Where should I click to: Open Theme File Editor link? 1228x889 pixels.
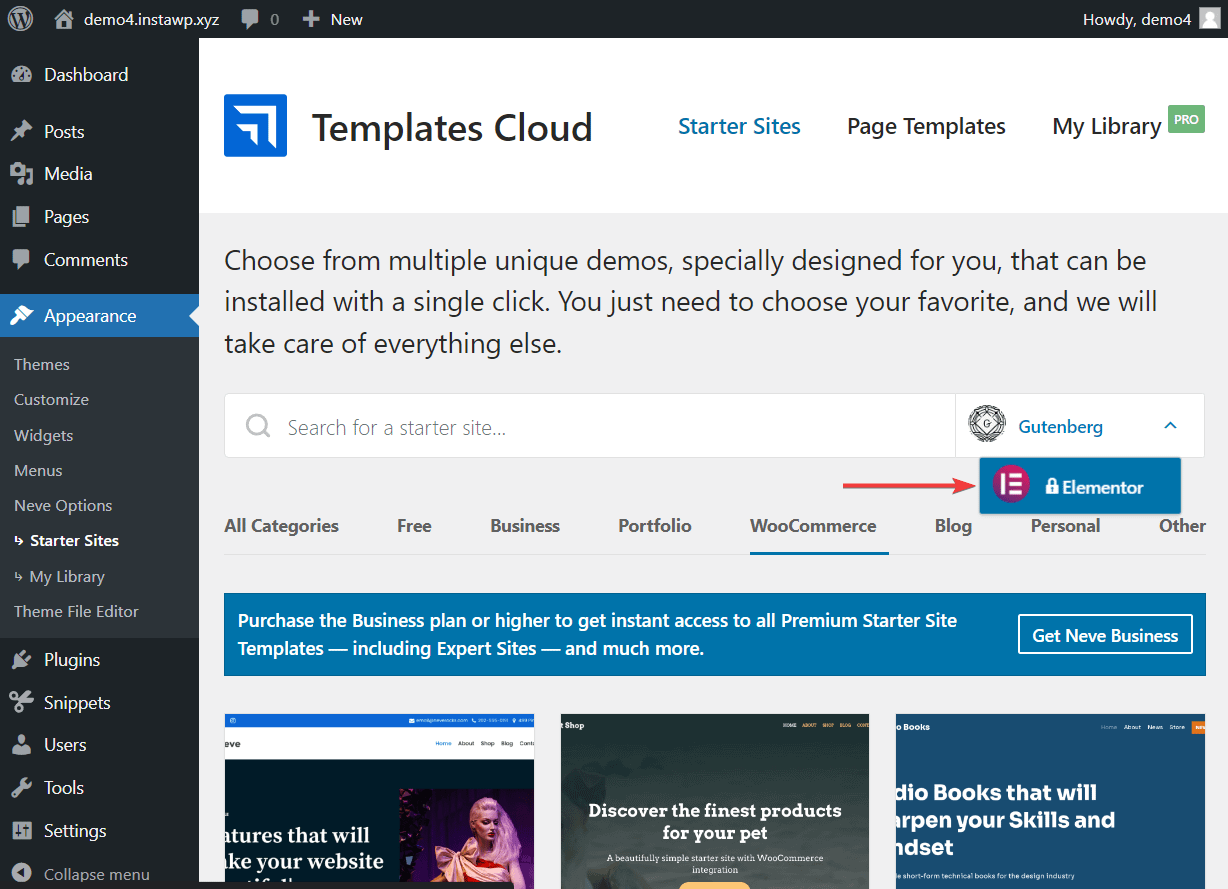76,612
